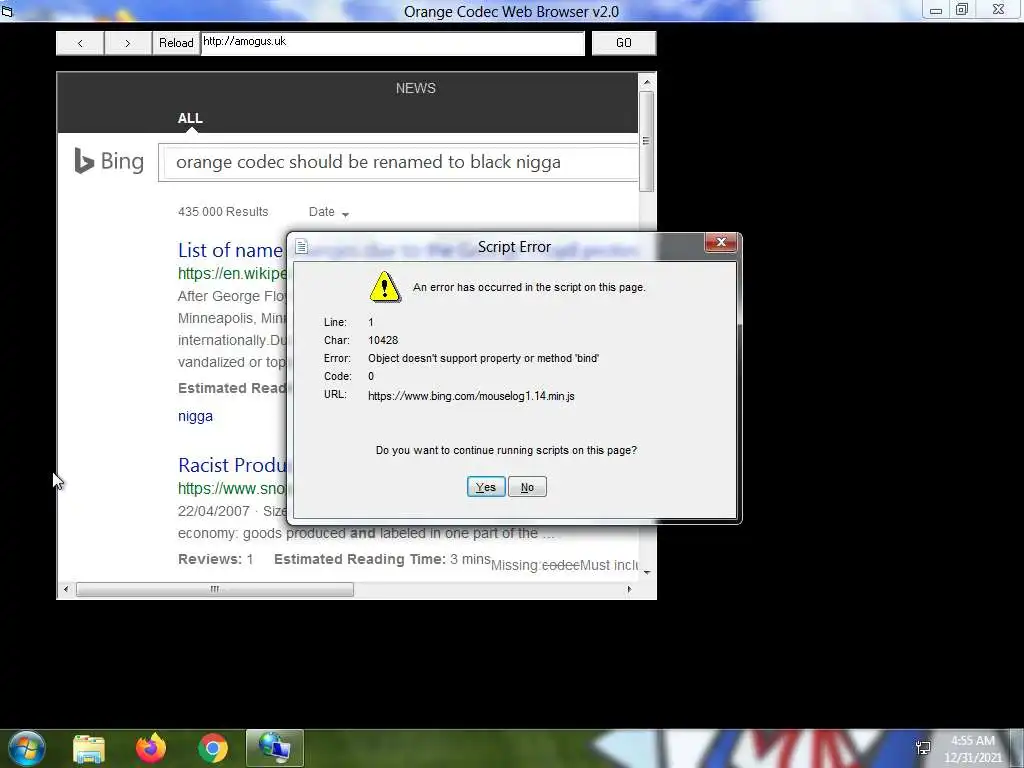
Task: Go forward using the forward arrow button
Action: 127,43
